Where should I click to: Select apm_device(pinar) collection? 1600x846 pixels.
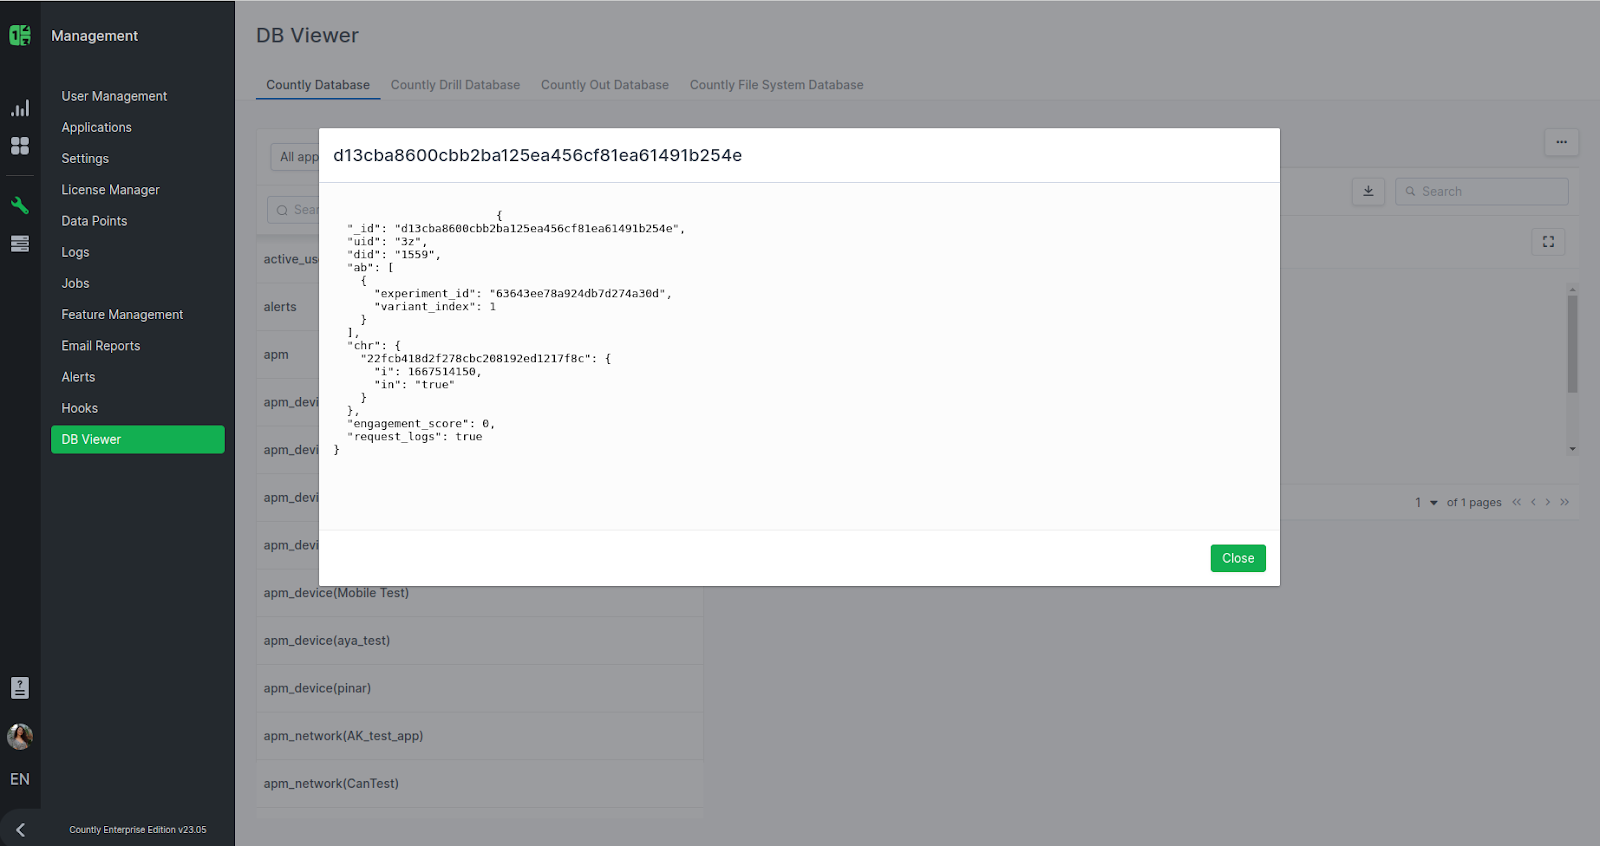pyautogui.click(x=480, y=688)
